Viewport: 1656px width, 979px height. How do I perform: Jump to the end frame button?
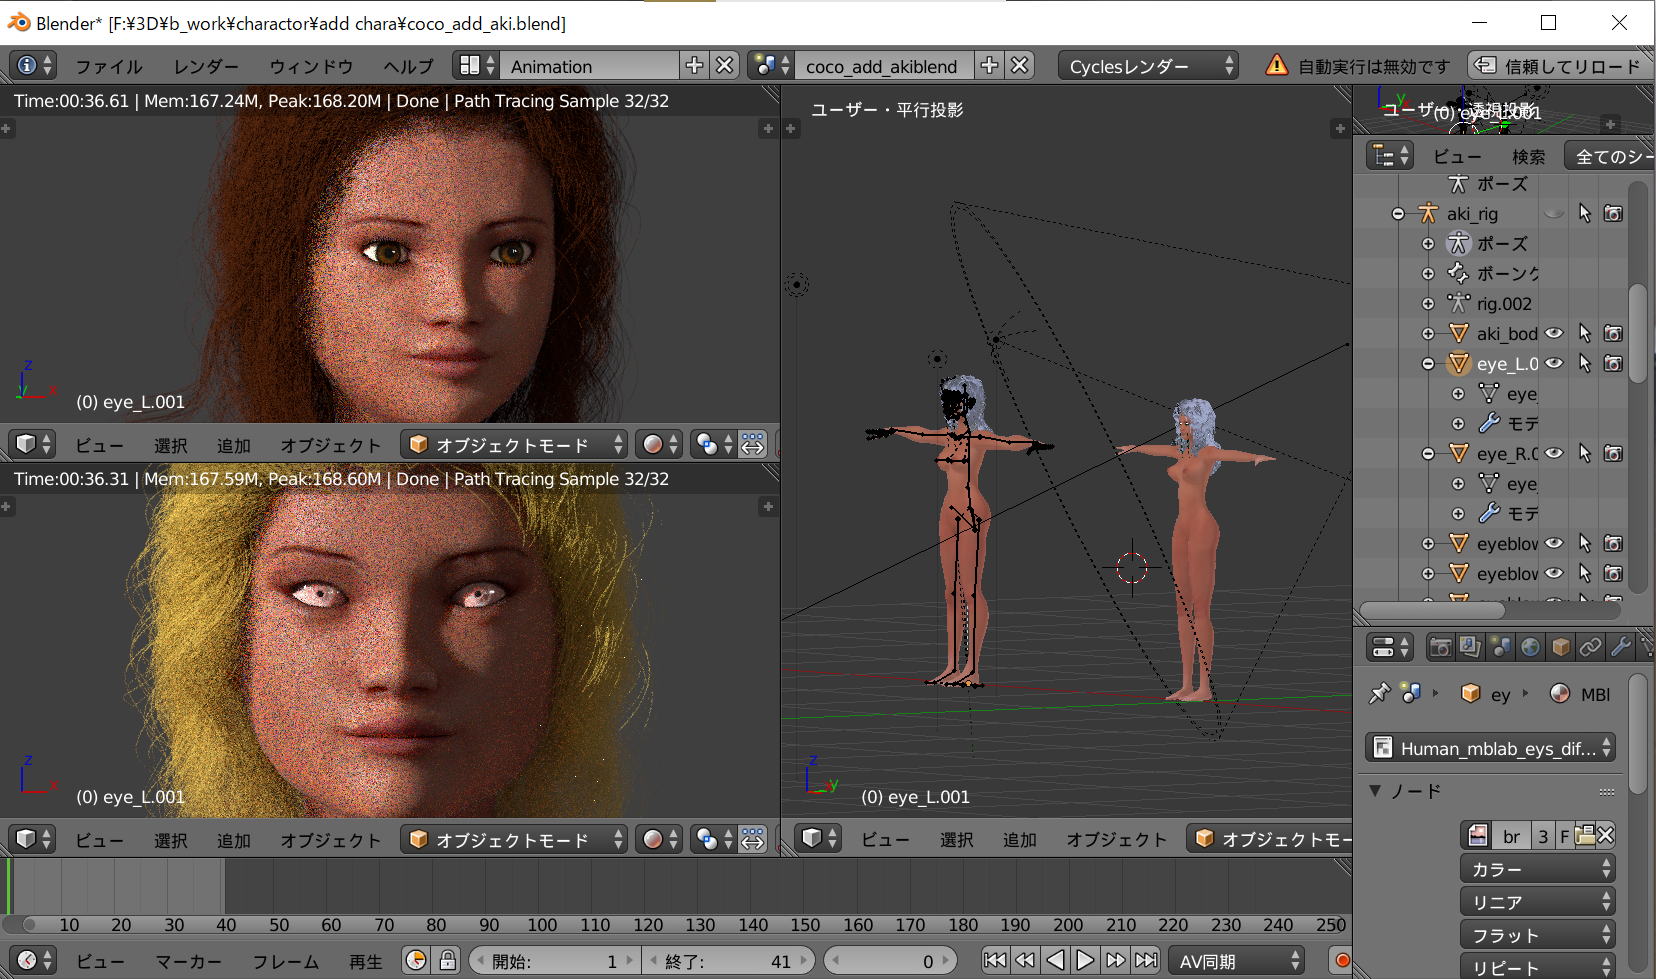(1146, 961)
